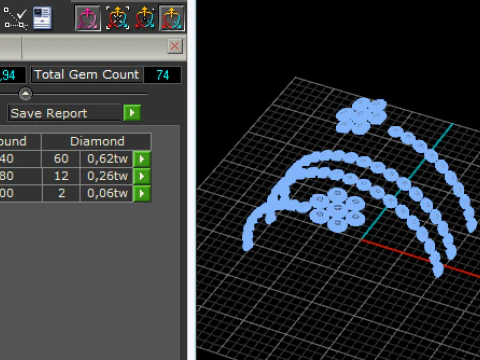Image resolution: width=480 pixels, height=360 pixels.
Task: Click the size cell ending in 80
Action: coord(20,176)
